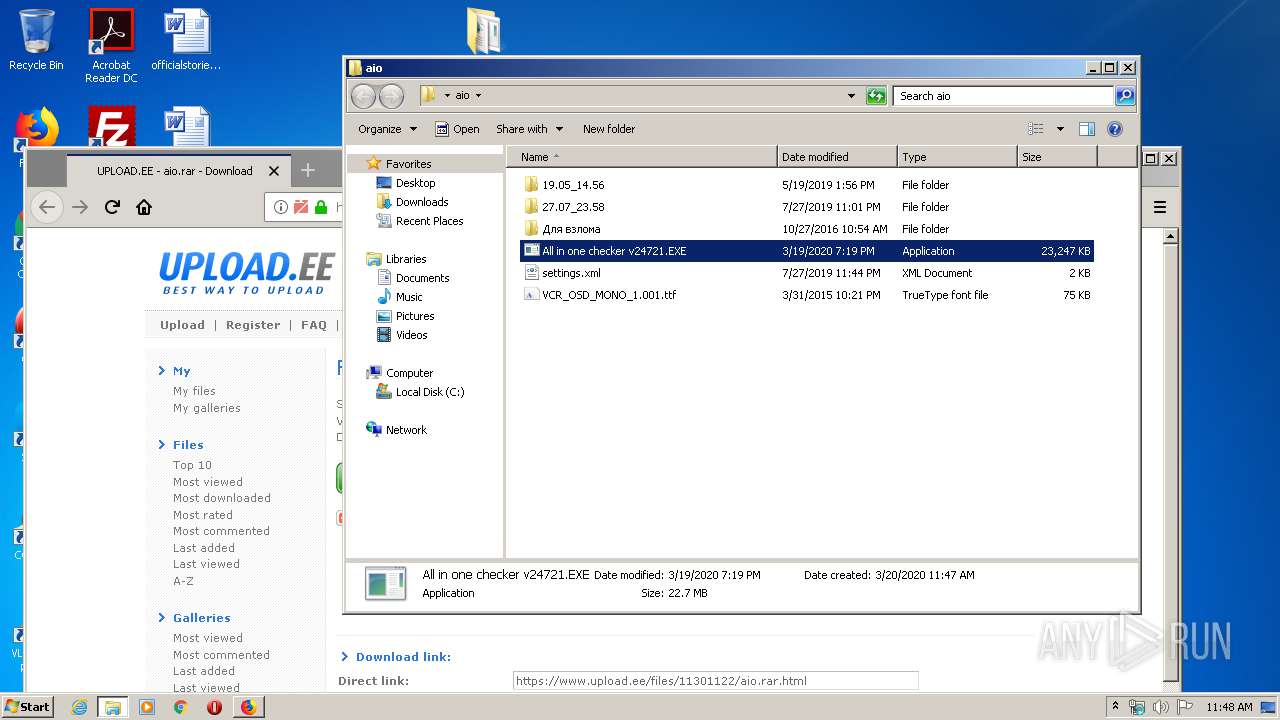The height and width of the screenshot is (720, 1280).
Task: Open Most downloaded link
Action: click(x=222, y=498)
